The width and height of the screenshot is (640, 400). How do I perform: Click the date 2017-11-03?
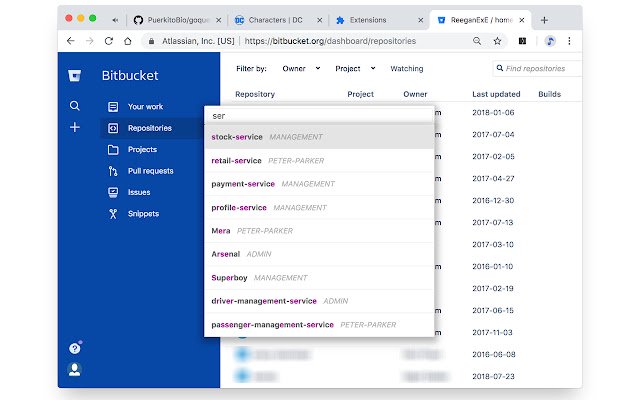[492, 333]
